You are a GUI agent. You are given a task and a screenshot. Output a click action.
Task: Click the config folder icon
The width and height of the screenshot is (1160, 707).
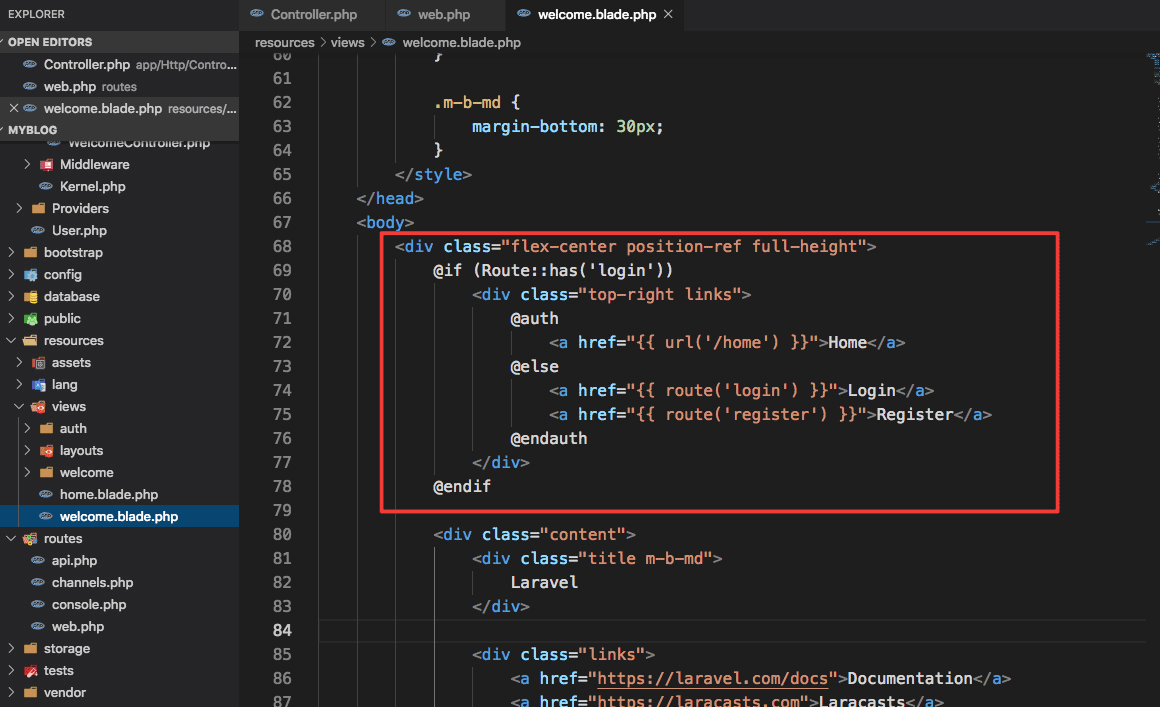32,274
